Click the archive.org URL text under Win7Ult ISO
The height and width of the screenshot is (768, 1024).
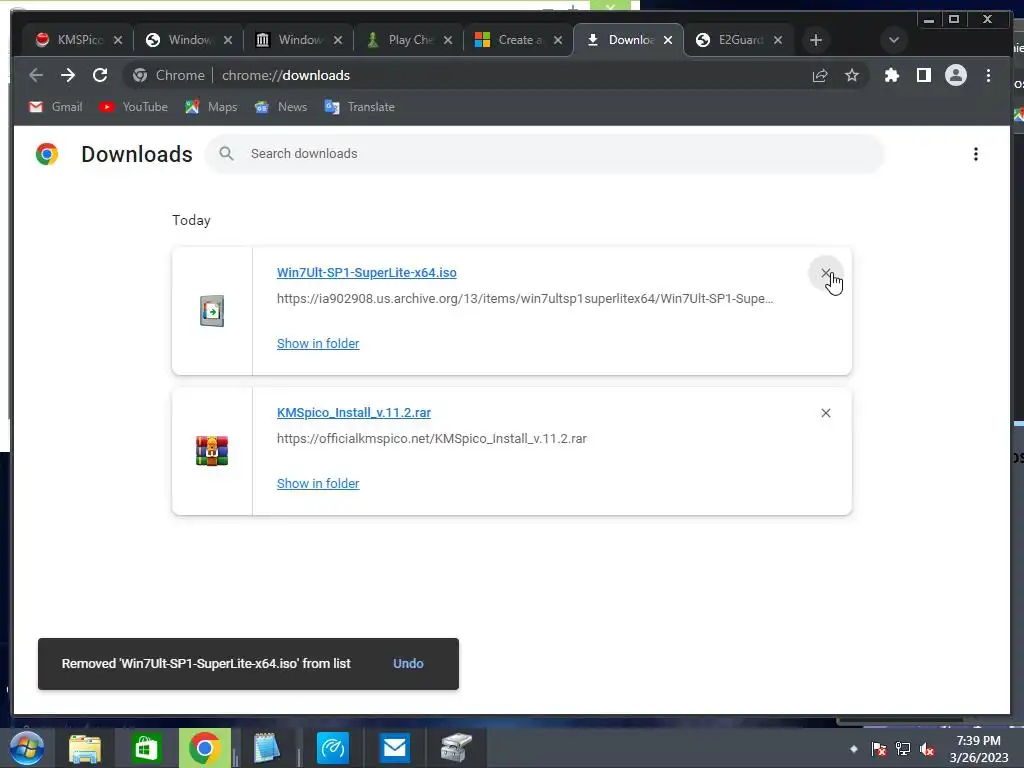click(x=525, y=299)
